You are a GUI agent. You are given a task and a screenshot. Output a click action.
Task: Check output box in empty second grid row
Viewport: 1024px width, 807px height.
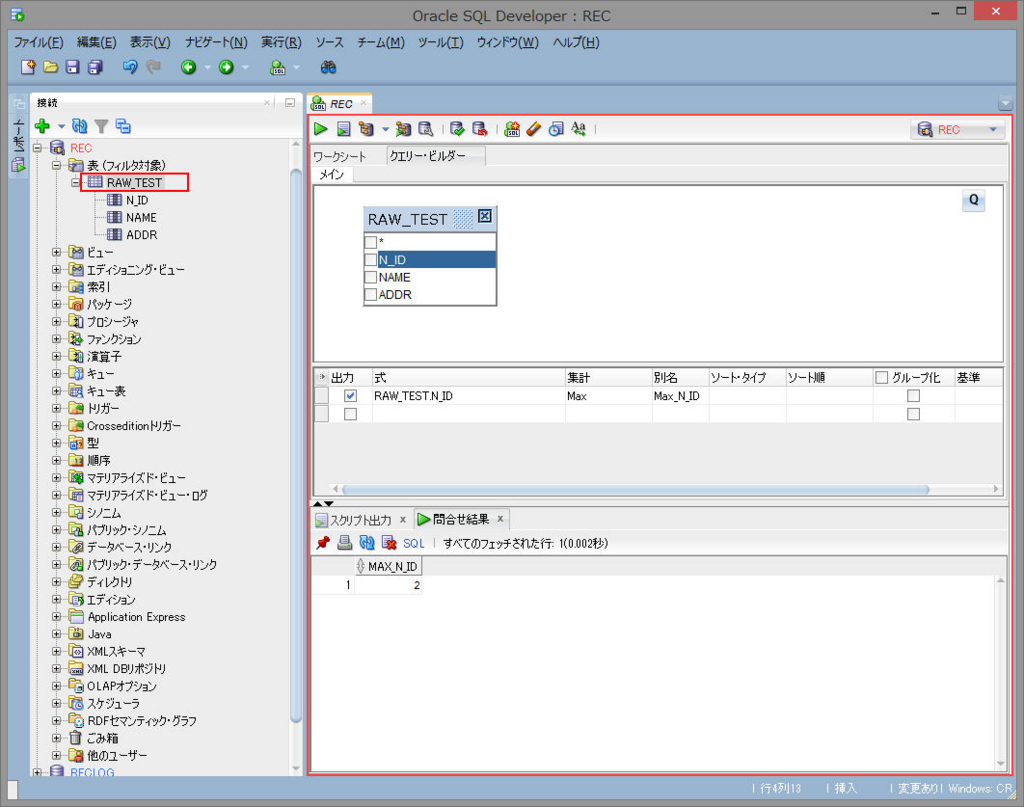tap(350, 414)
